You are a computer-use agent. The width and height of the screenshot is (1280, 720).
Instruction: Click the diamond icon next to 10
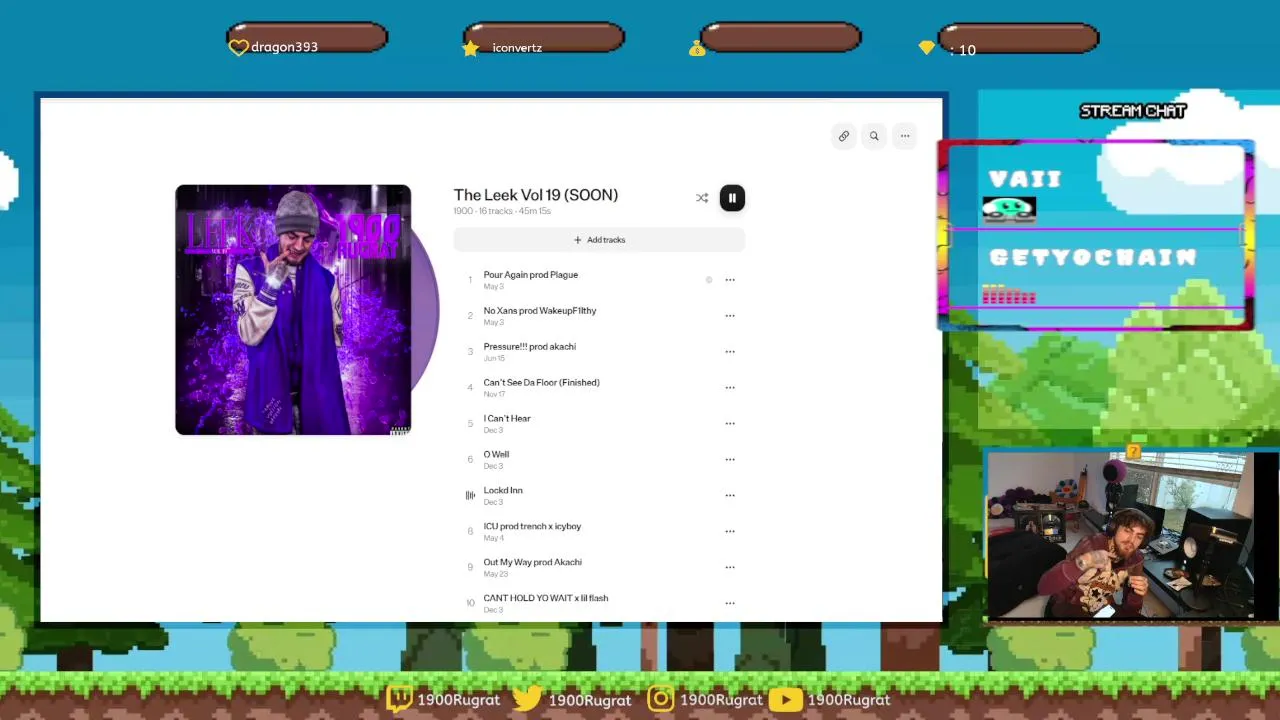926,48
